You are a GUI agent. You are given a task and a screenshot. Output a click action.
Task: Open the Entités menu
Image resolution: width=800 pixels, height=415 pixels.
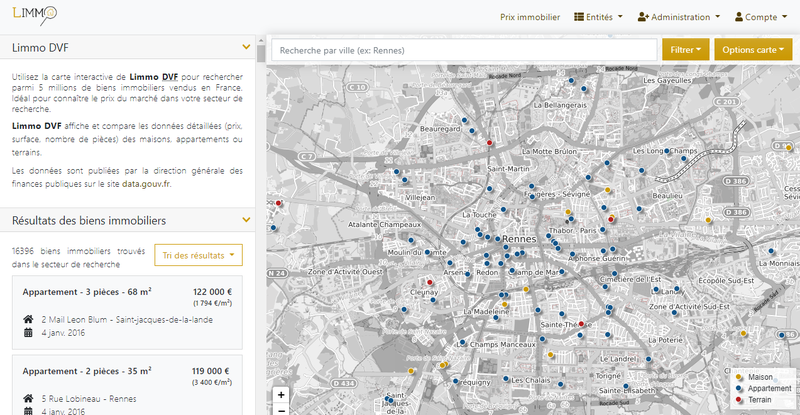coord(598,17)
